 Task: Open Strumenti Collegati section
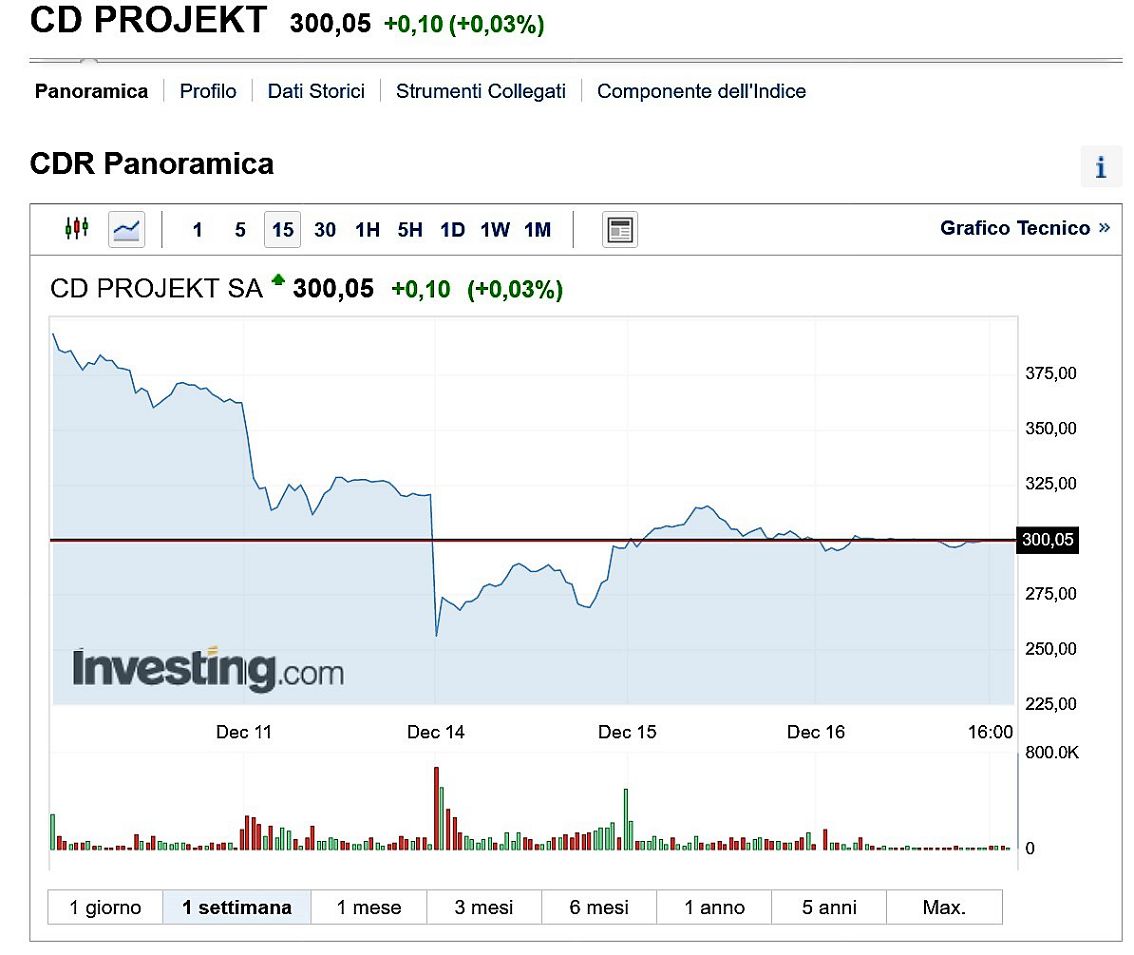click(481, 91)
